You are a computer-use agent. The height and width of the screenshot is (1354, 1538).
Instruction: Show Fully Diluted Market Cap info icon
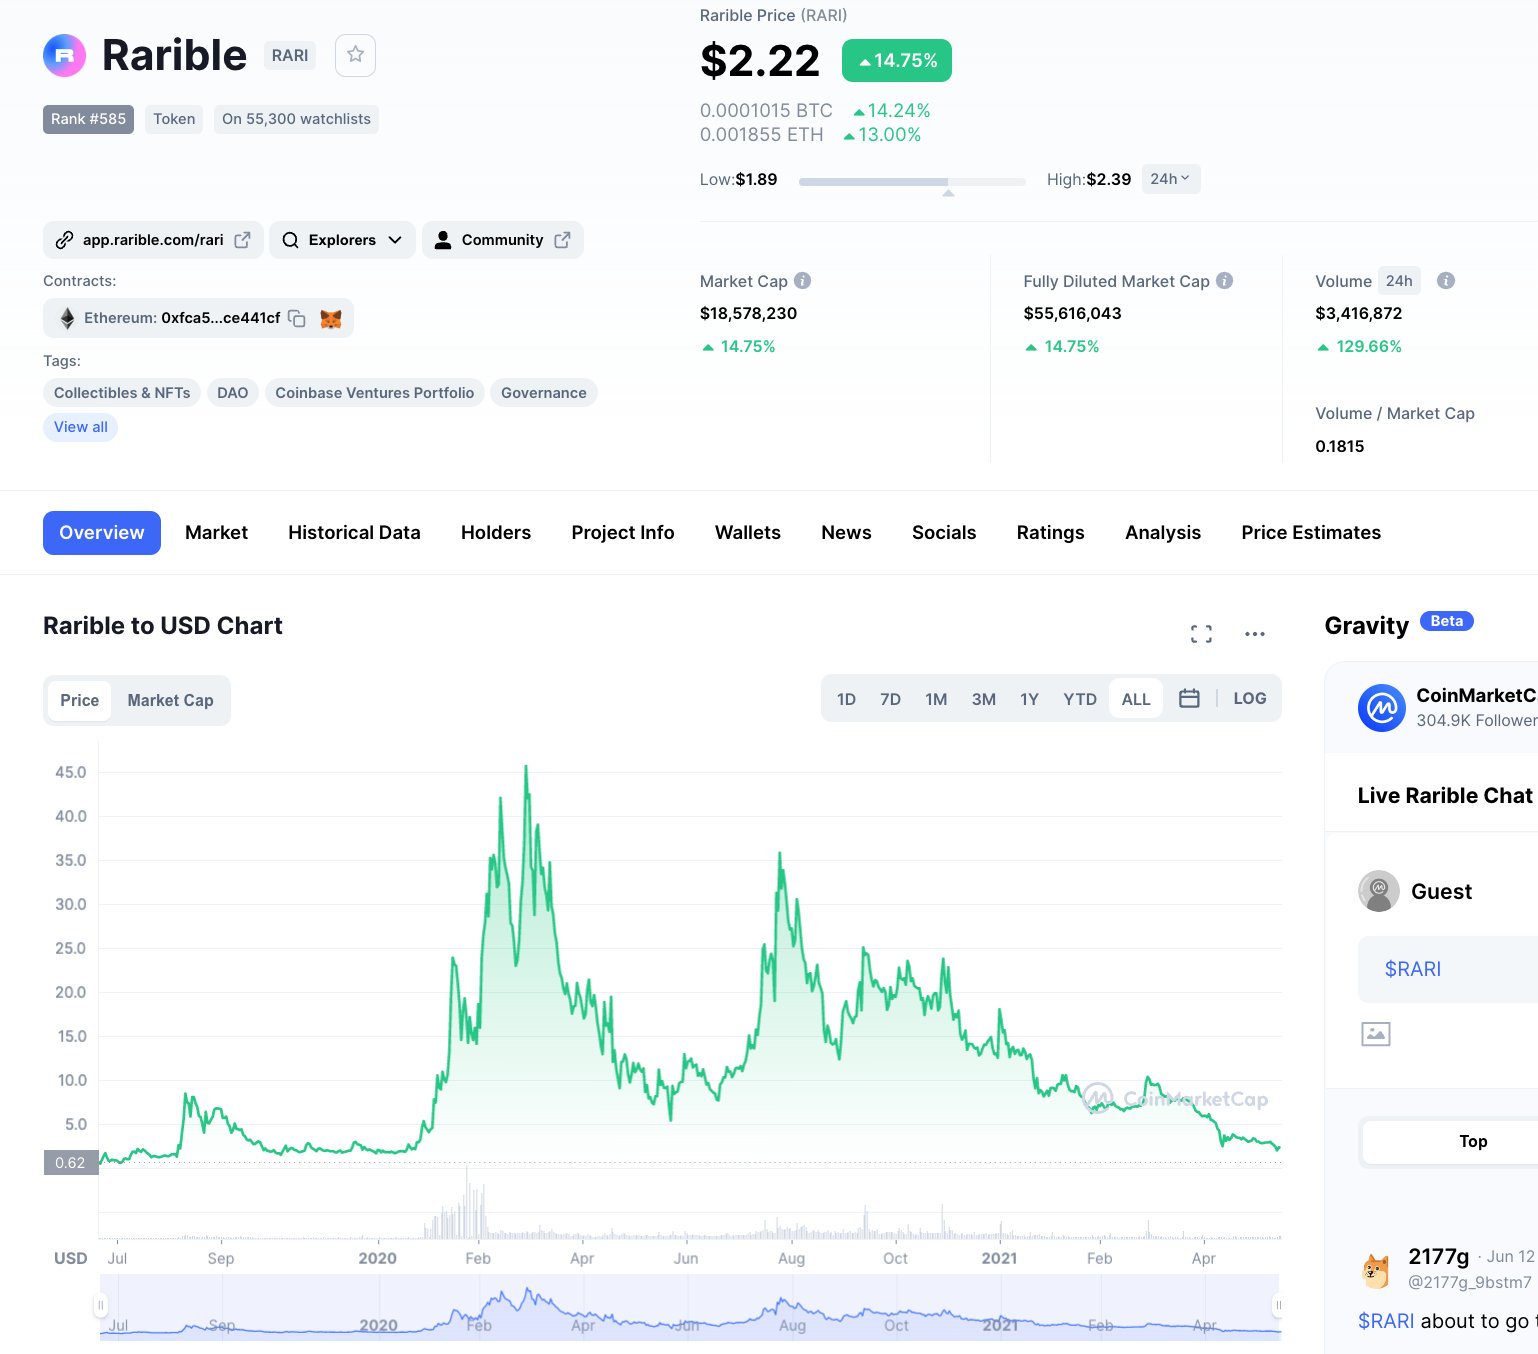[x=1224, y=281]
